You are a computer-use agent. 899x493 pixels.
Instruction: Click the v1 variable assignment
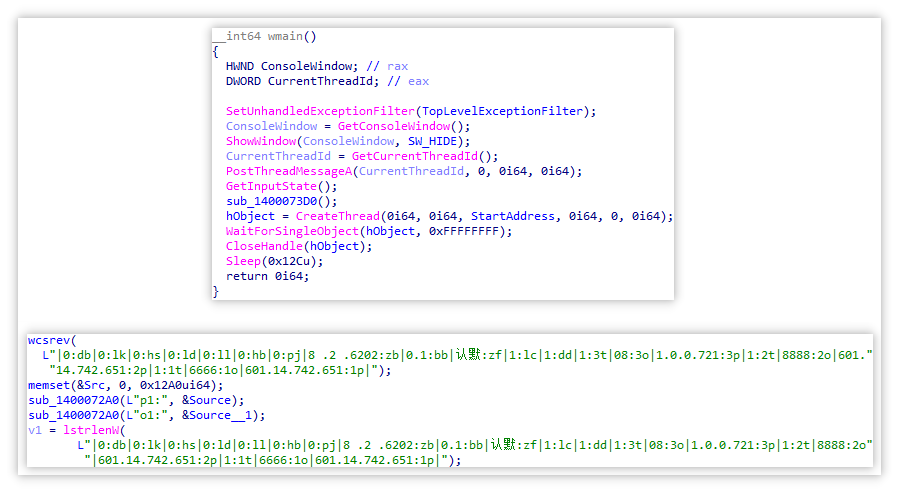tap(34, 429)
